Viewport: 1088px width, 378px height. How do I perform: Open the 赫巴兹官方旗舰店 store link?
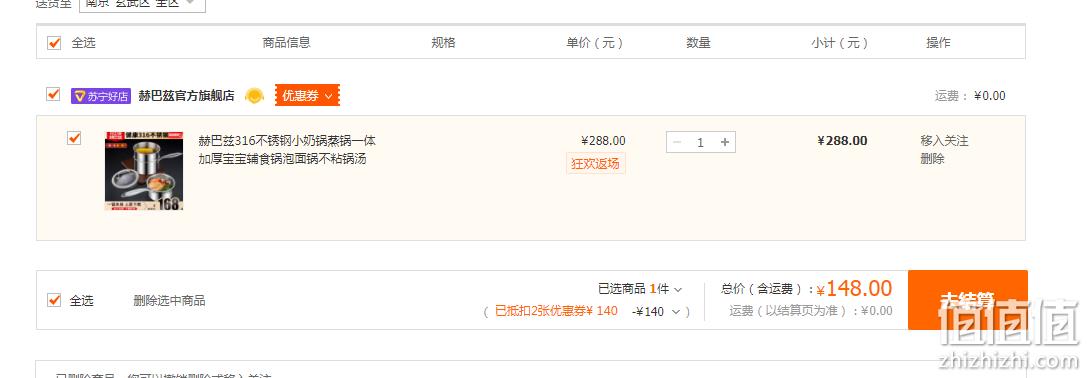point(187,96)
